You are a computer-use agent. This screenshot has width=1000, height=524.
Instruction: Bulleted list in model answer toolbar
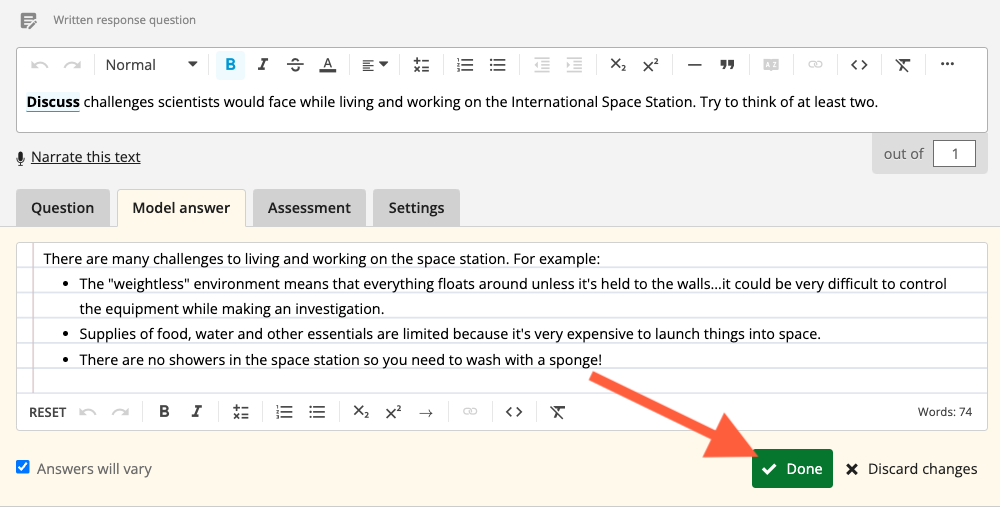(x=317, y=412)
